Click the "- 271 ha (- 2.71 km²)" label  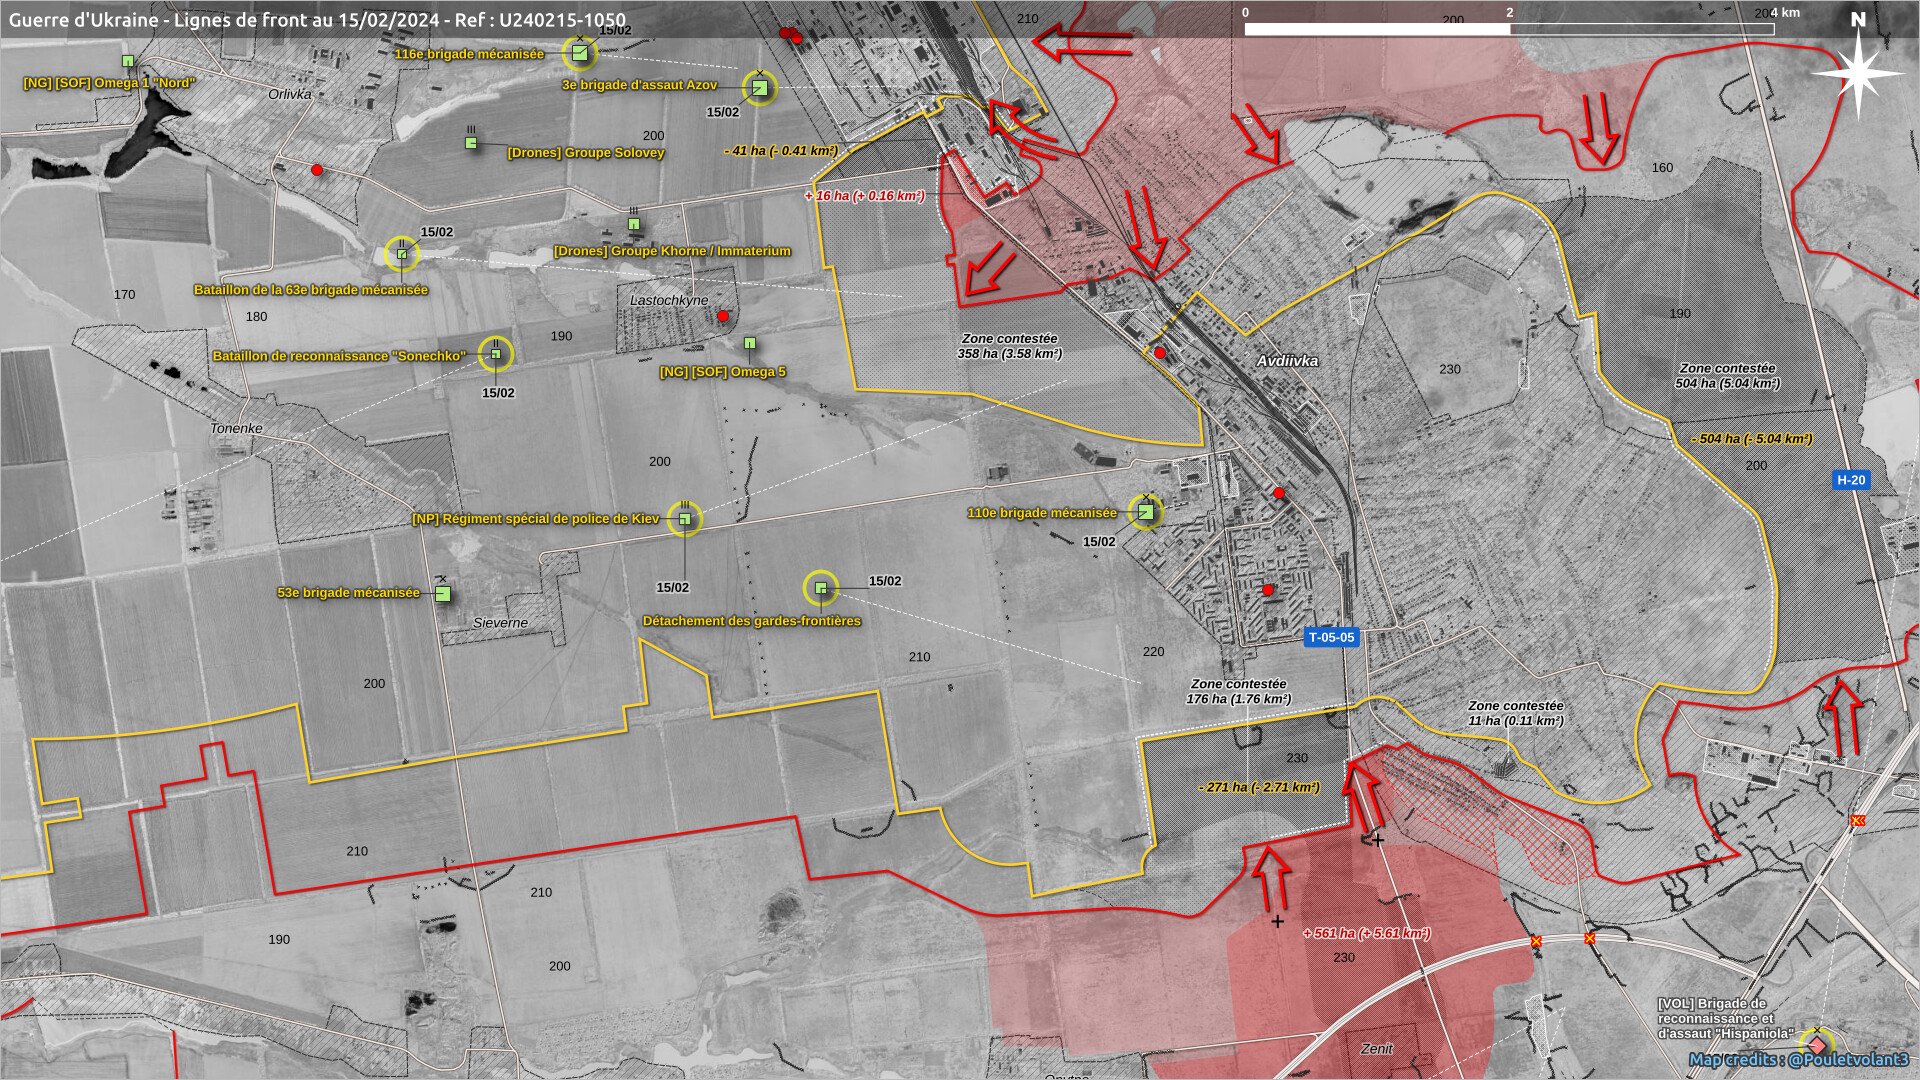(1259, 787)
